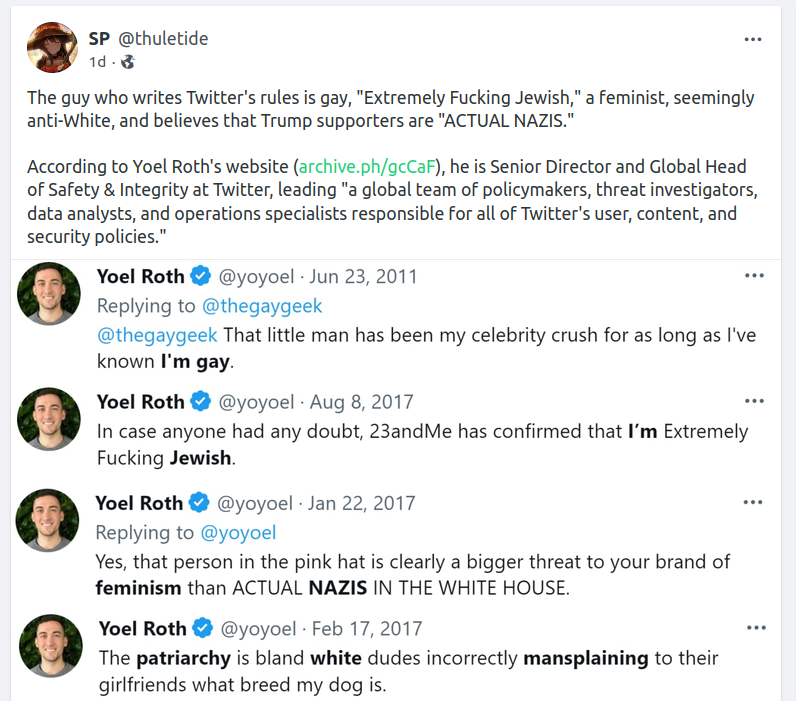Click the @thegaygeek mention in tweet text

156,334
